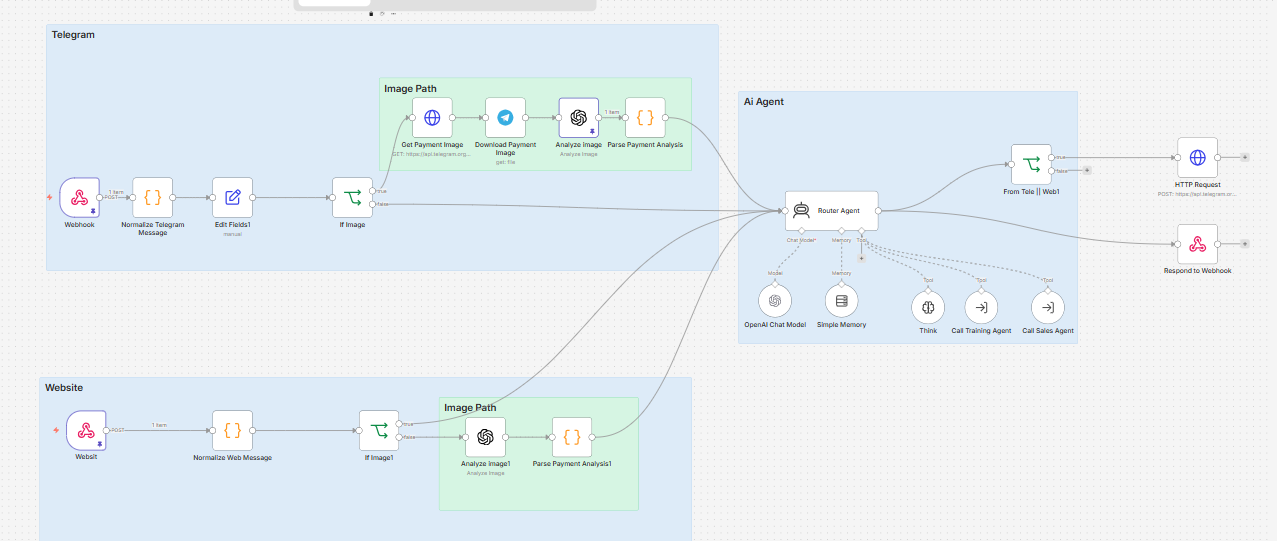Open the Simple Memory sub-node

point(841,301)
